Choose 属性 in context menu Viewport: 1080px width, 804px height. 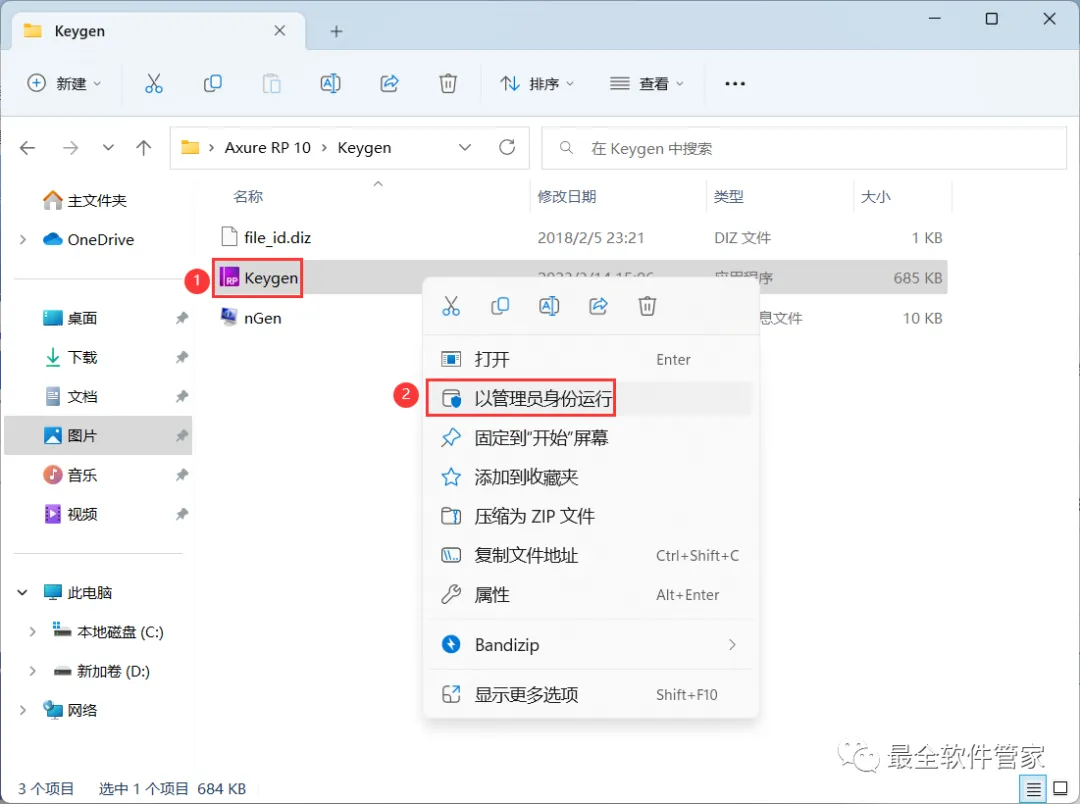pyautogui.click(x=590, y=595)
